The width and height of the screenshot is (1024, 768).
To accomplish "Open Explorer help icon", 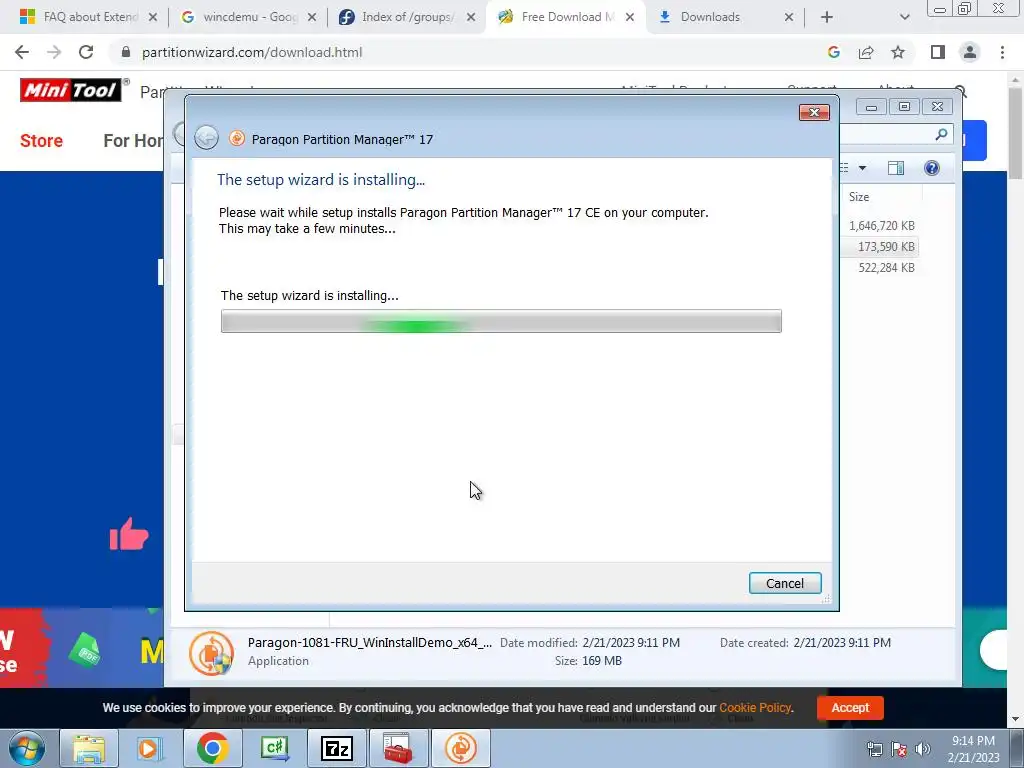I will click(x=932, y=168).
